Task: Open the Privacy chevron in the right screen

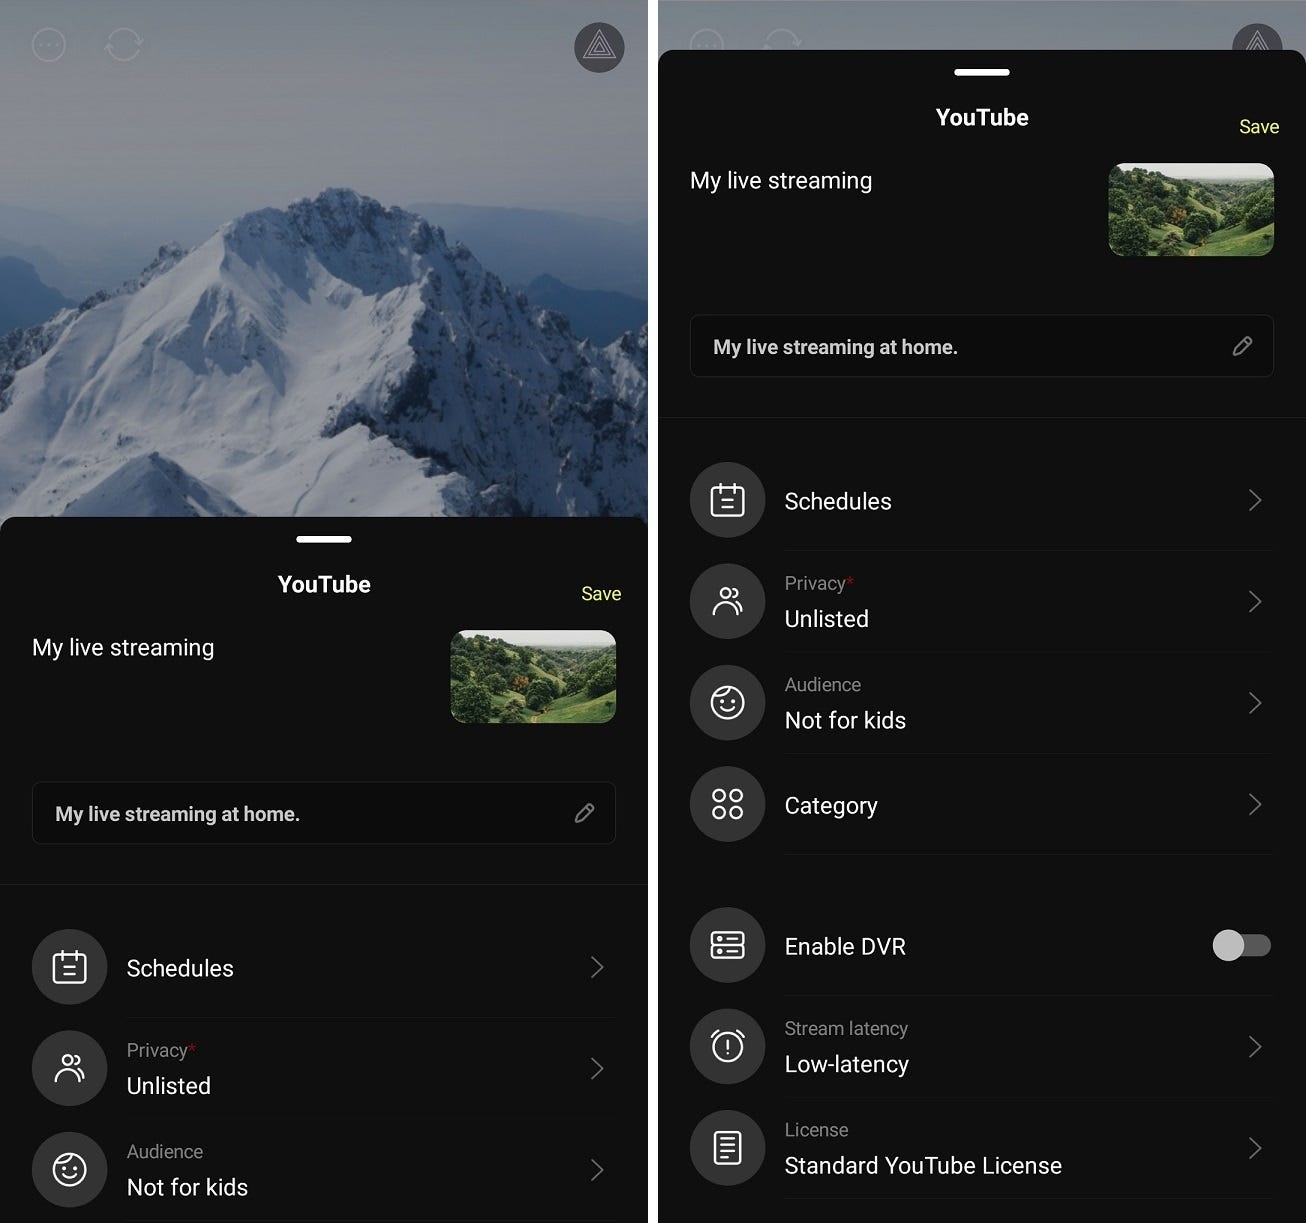Action: 1255,601
